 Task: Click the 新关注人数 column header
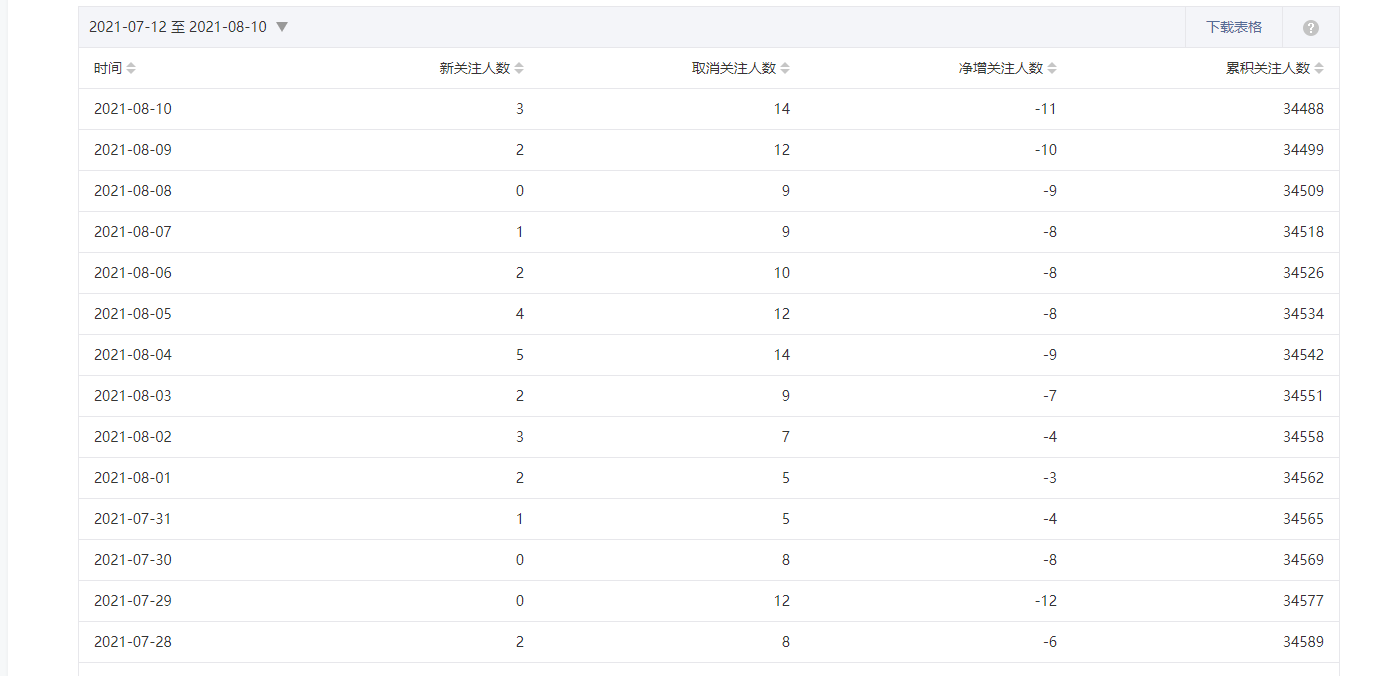(475, 69)
